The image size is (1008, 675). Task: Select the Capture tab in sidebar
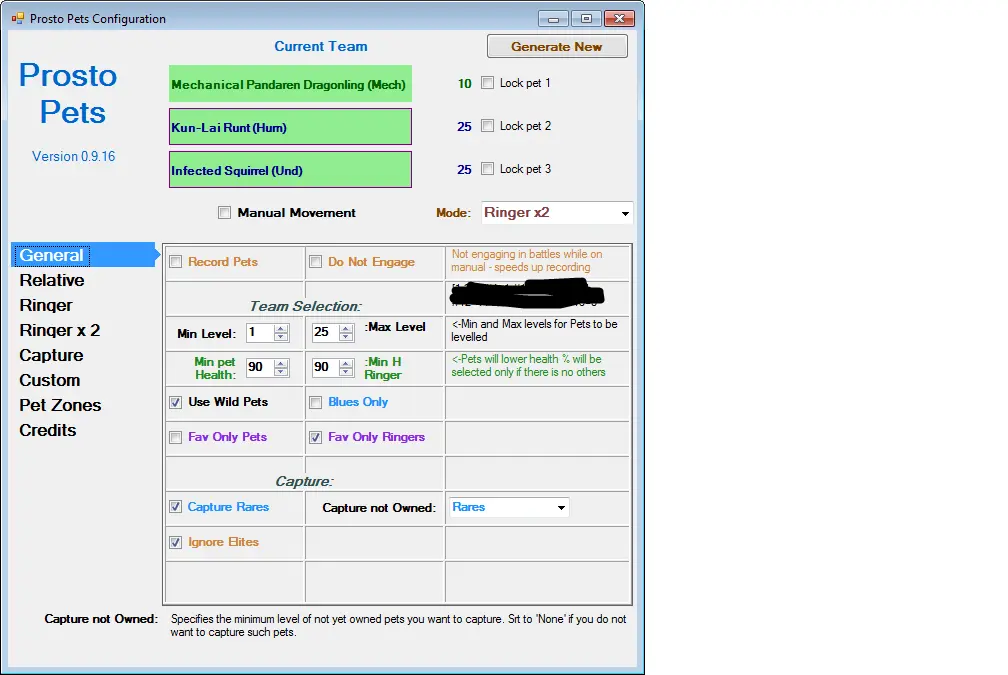point(51,355)
